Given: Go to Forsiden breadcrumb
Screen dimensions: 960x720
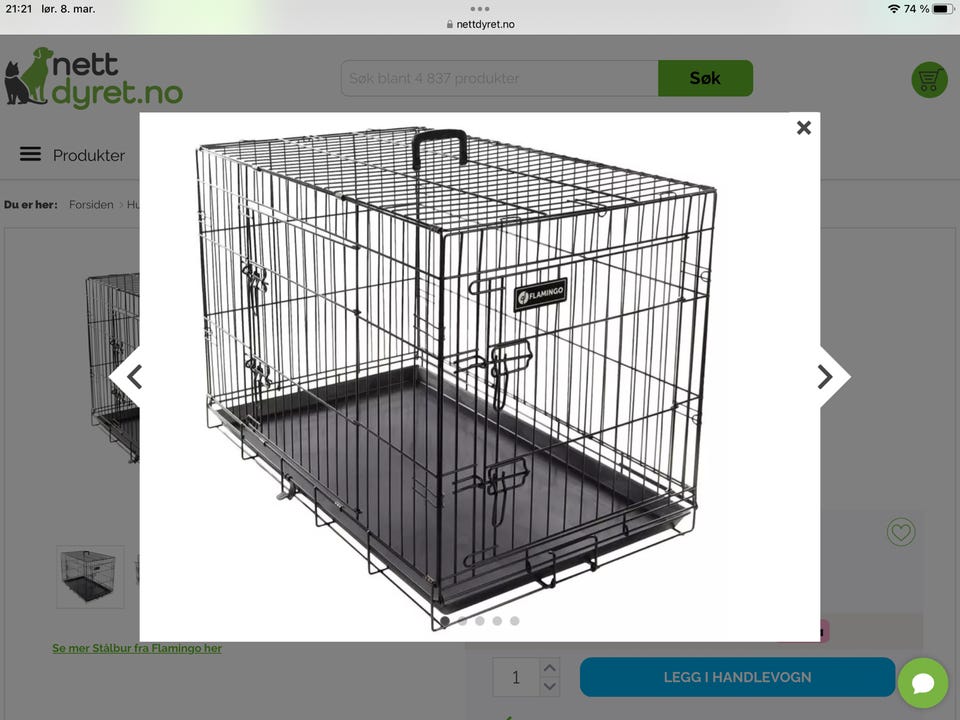Looking at the screenshot, I should (91, 204).
